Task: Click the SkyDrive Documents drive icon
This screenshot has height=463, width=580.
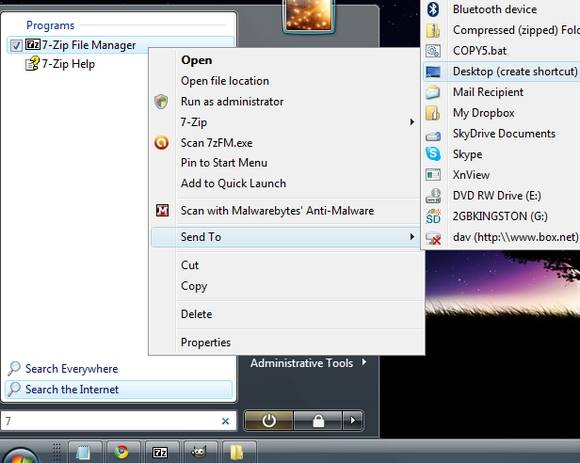Action: [x=433, y=136]
